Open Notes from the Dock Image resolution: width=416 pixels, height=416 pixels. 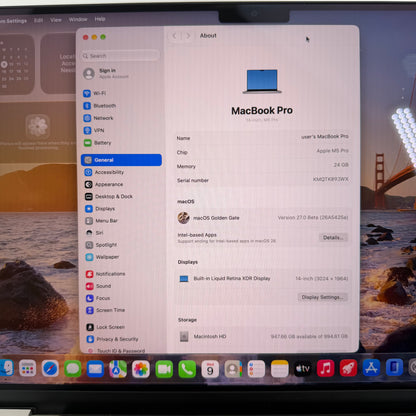pos(280,369)
